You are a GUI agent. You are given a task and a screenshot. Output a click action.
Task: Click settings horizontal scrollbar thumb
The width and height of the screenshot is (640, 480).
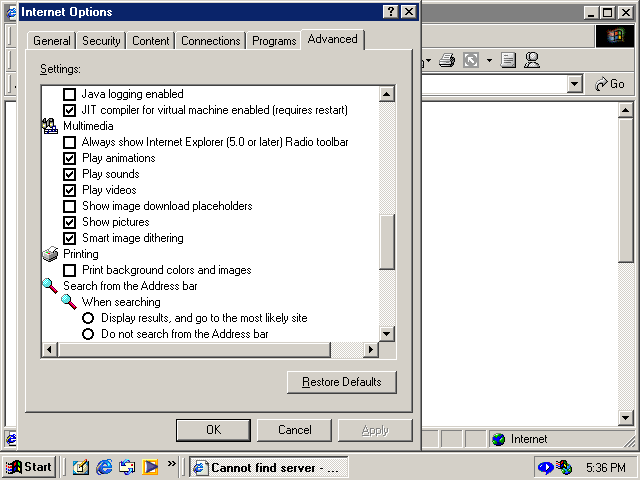click(194, 350)
